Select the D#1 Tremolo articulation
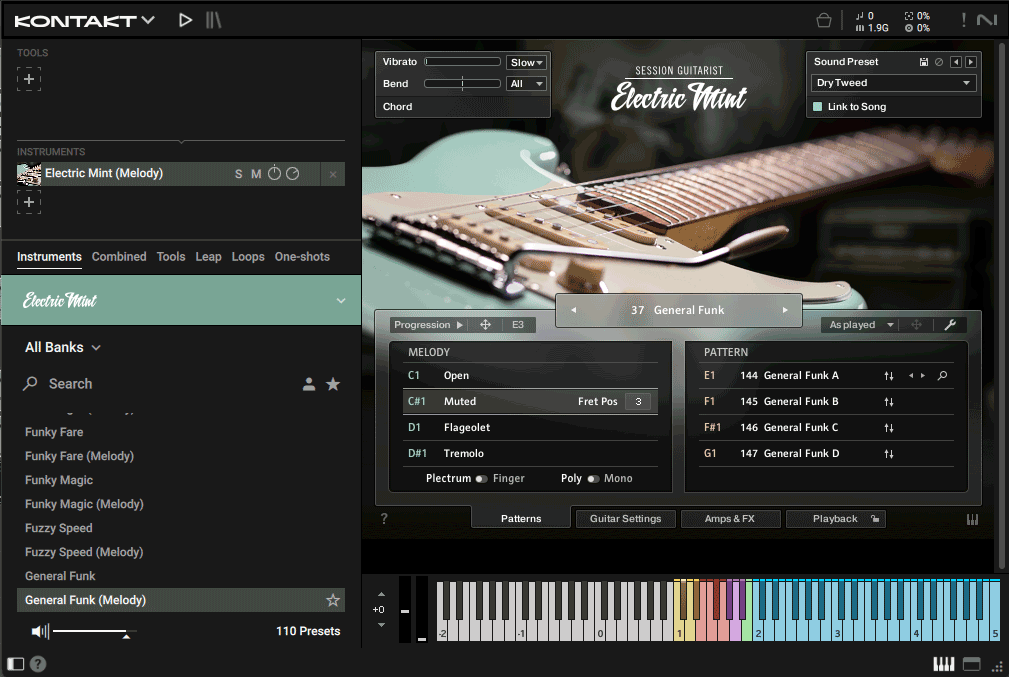This screenshot has height=677, width=1009. pos(530,454)
